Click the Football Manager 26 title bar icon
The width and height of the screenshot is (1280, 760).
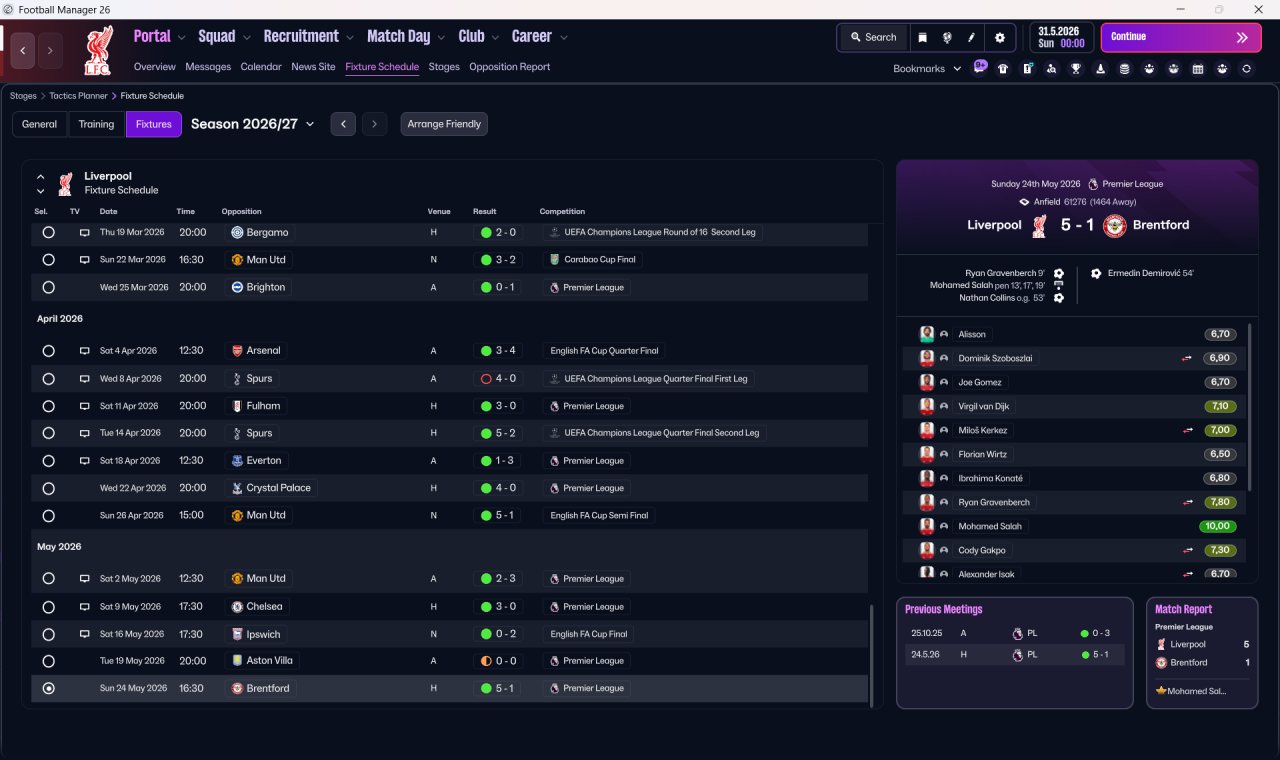9,9
